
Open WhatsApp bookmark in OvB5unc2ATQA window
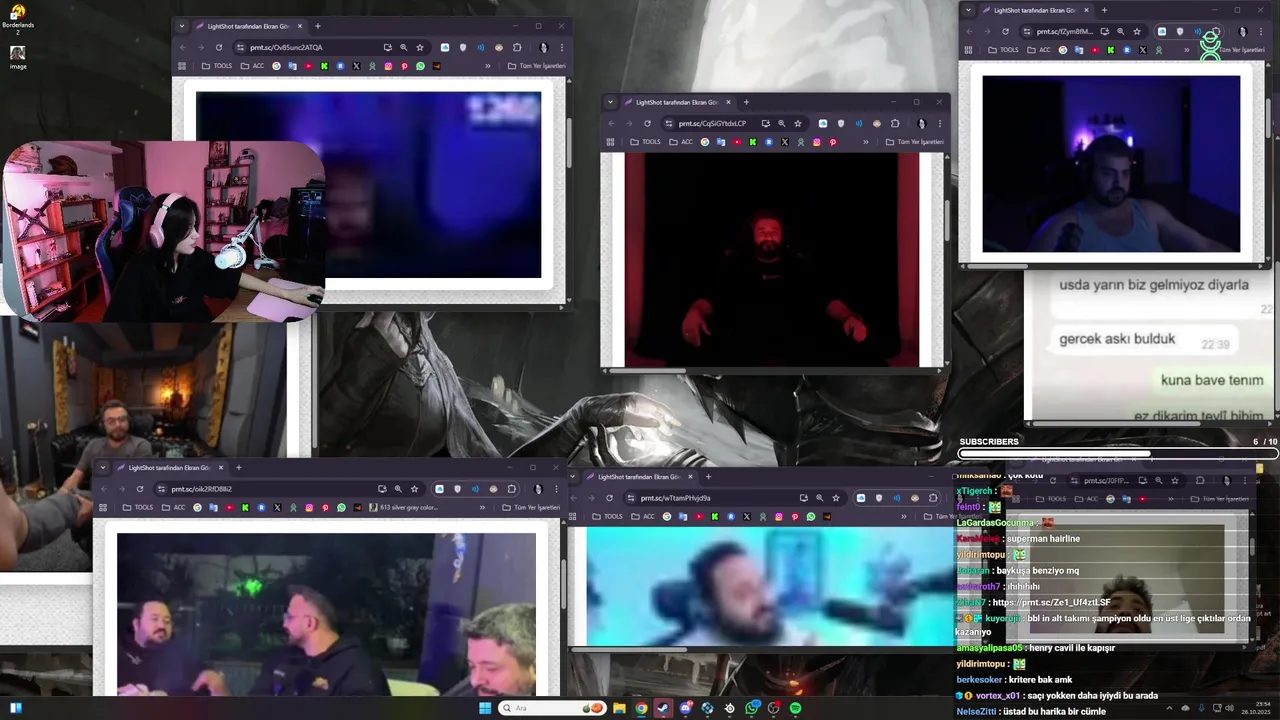(420, 66)
